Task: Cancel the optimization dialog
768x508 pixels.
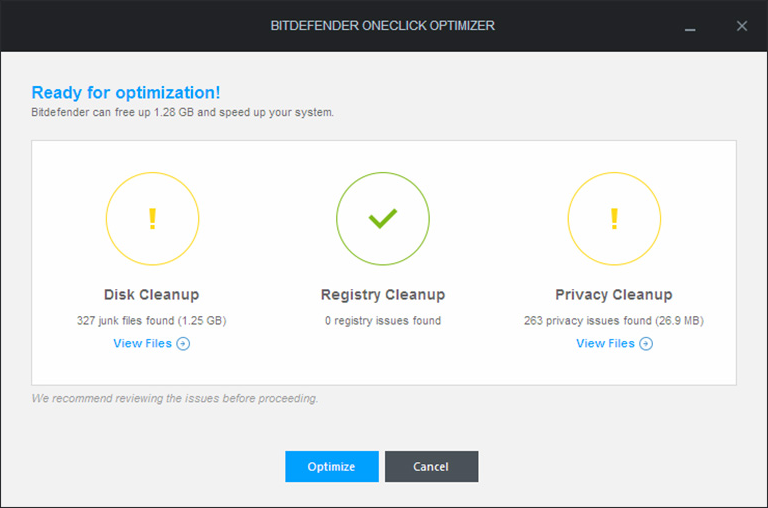Action: (x=431, y=466)
